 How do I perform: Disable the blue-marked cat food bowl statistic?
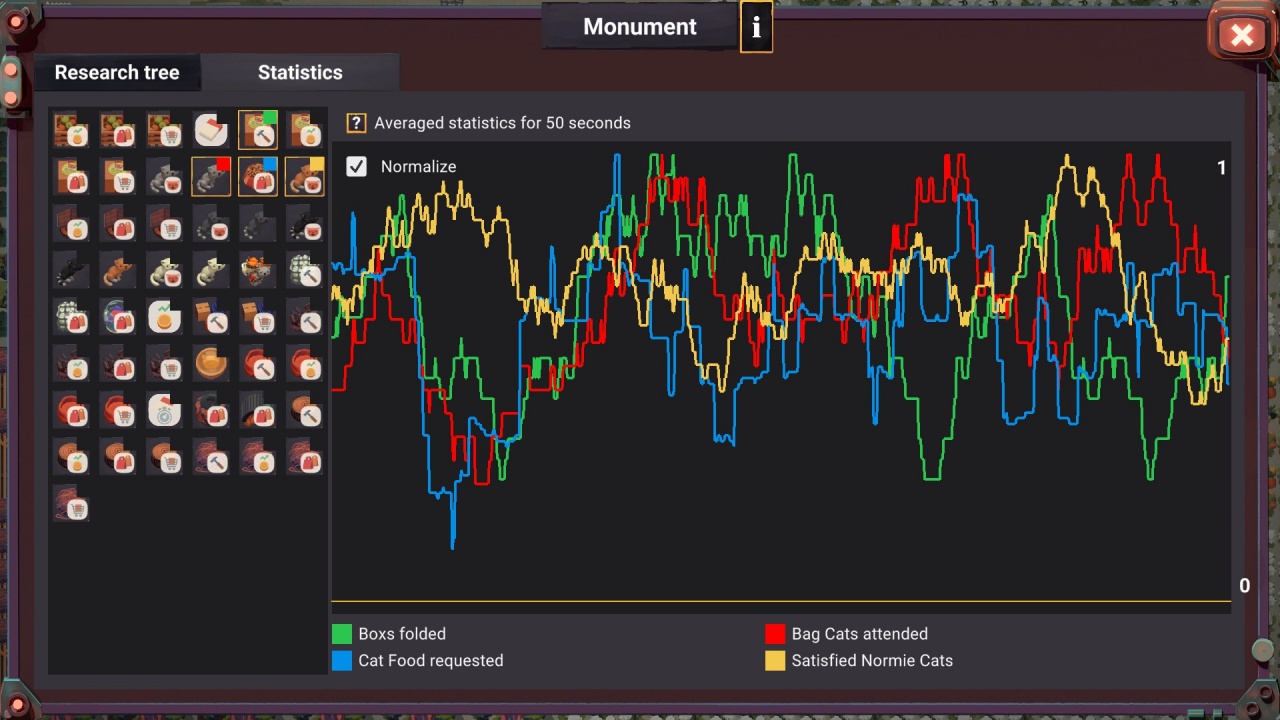pyautogui.click(x=257, y=177)
